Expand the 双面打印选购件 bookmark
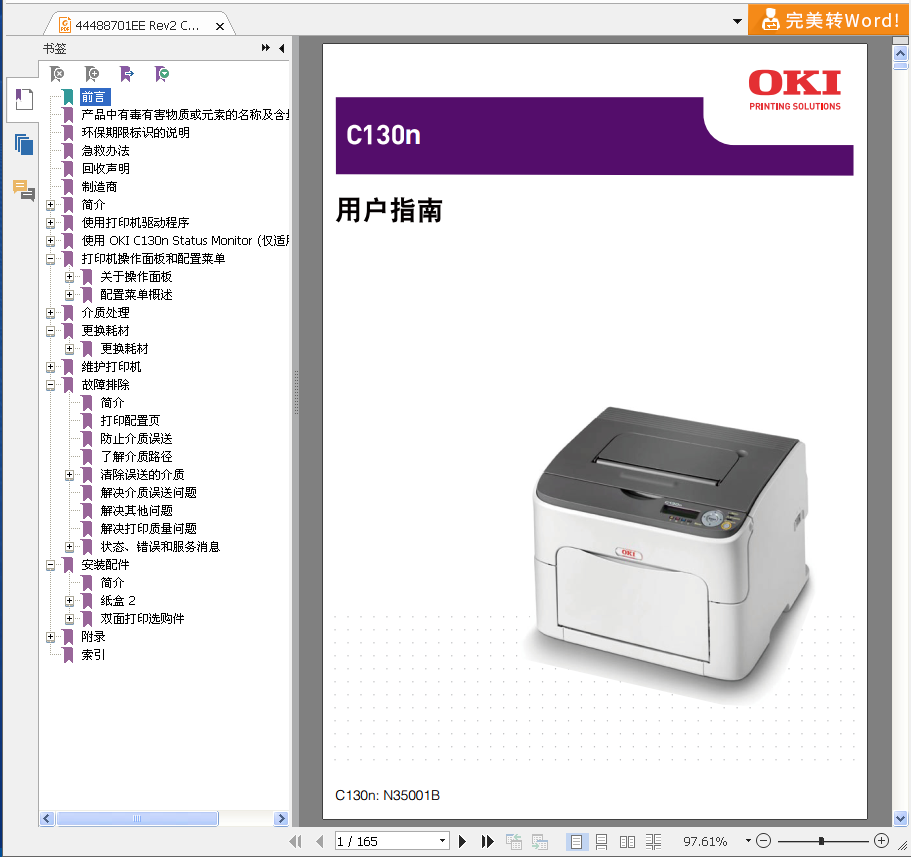 coord(69,619)
